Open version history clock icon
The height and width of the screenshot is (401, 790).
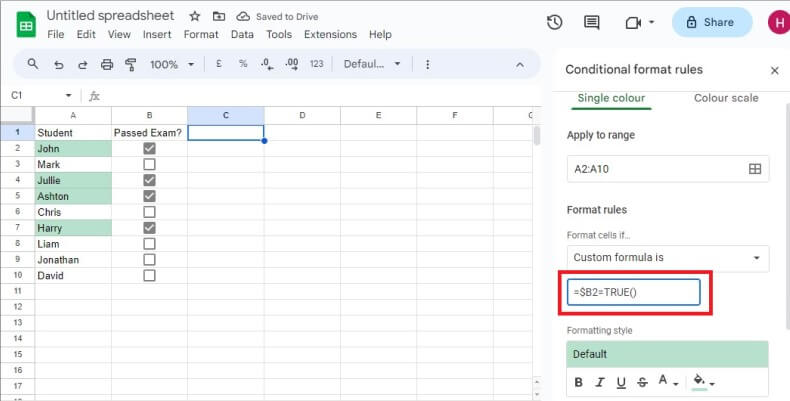[555, 22]
